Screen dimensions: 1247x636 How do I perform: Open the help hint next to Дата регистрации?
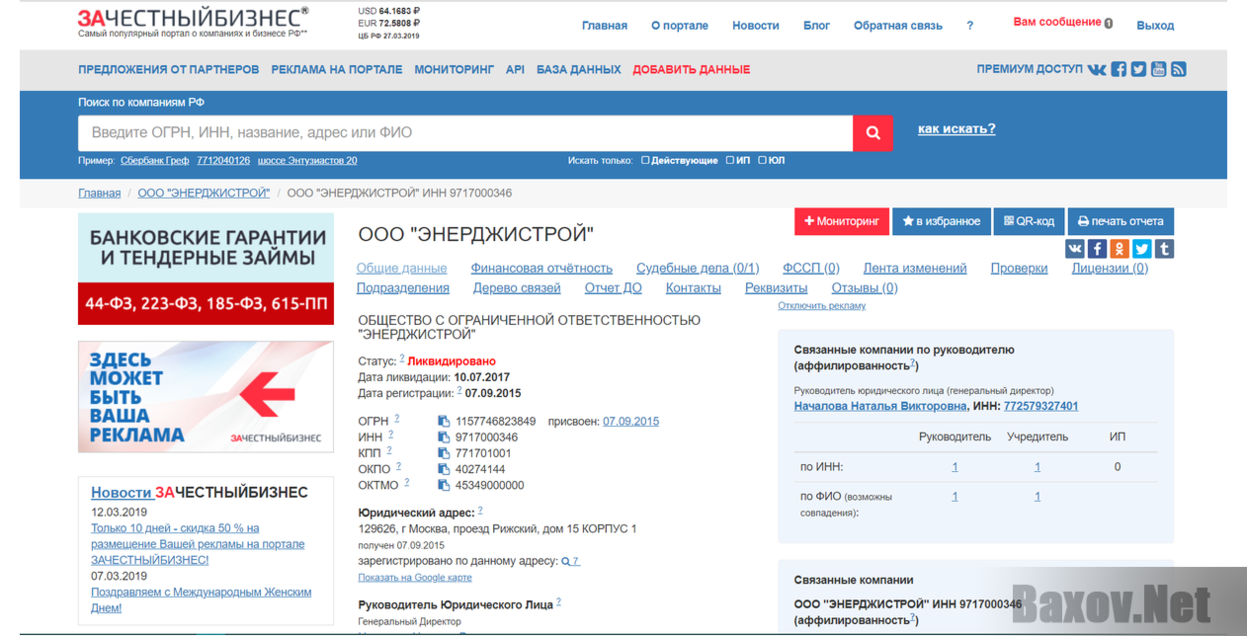(460, 390)
